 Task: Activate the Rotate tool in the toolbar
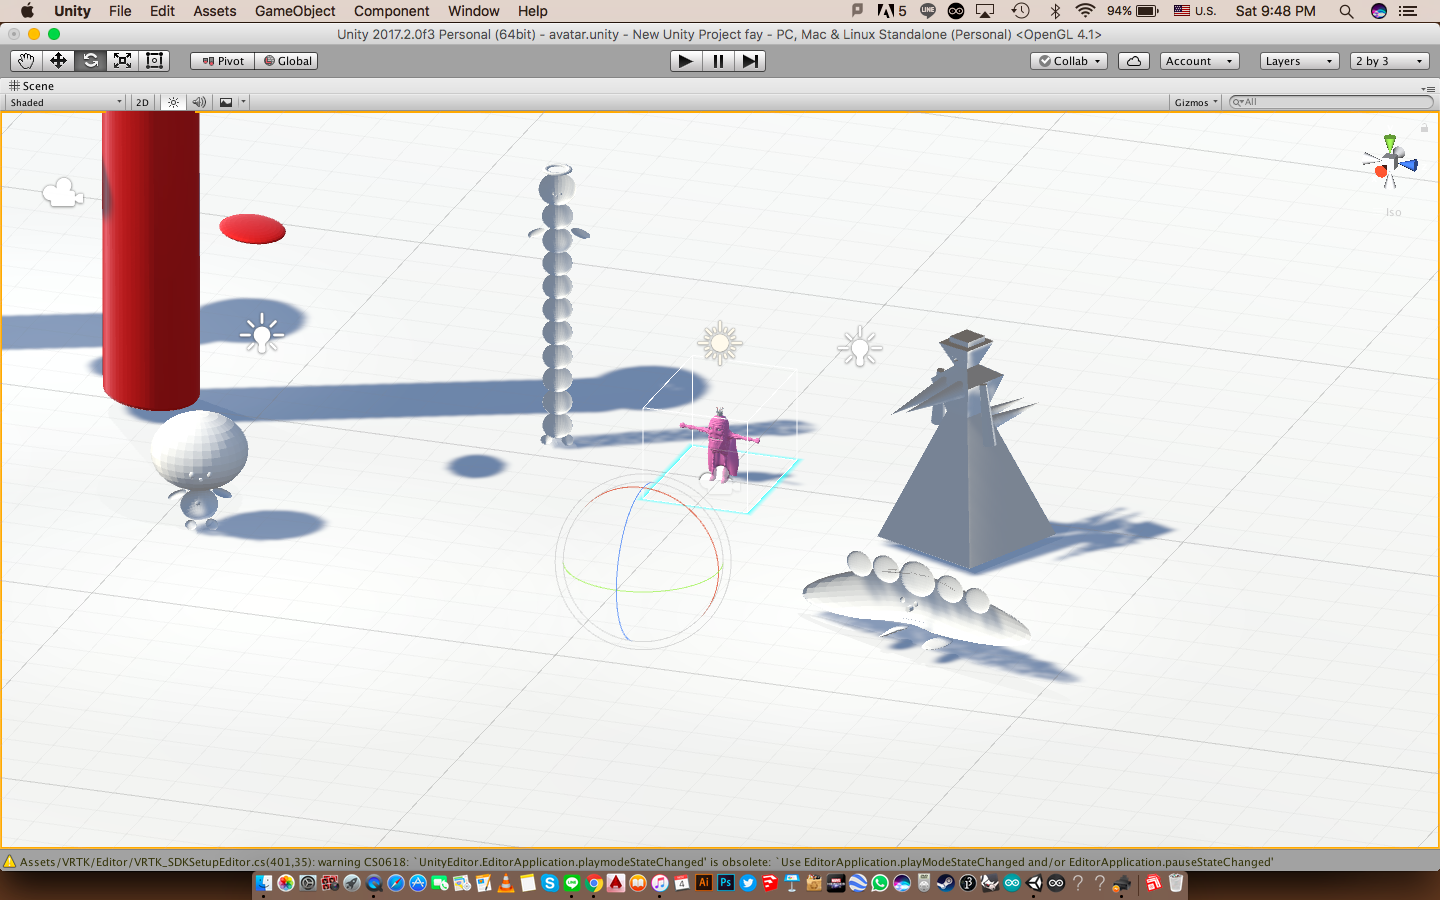pyautogui.click(x=90, y=61)
